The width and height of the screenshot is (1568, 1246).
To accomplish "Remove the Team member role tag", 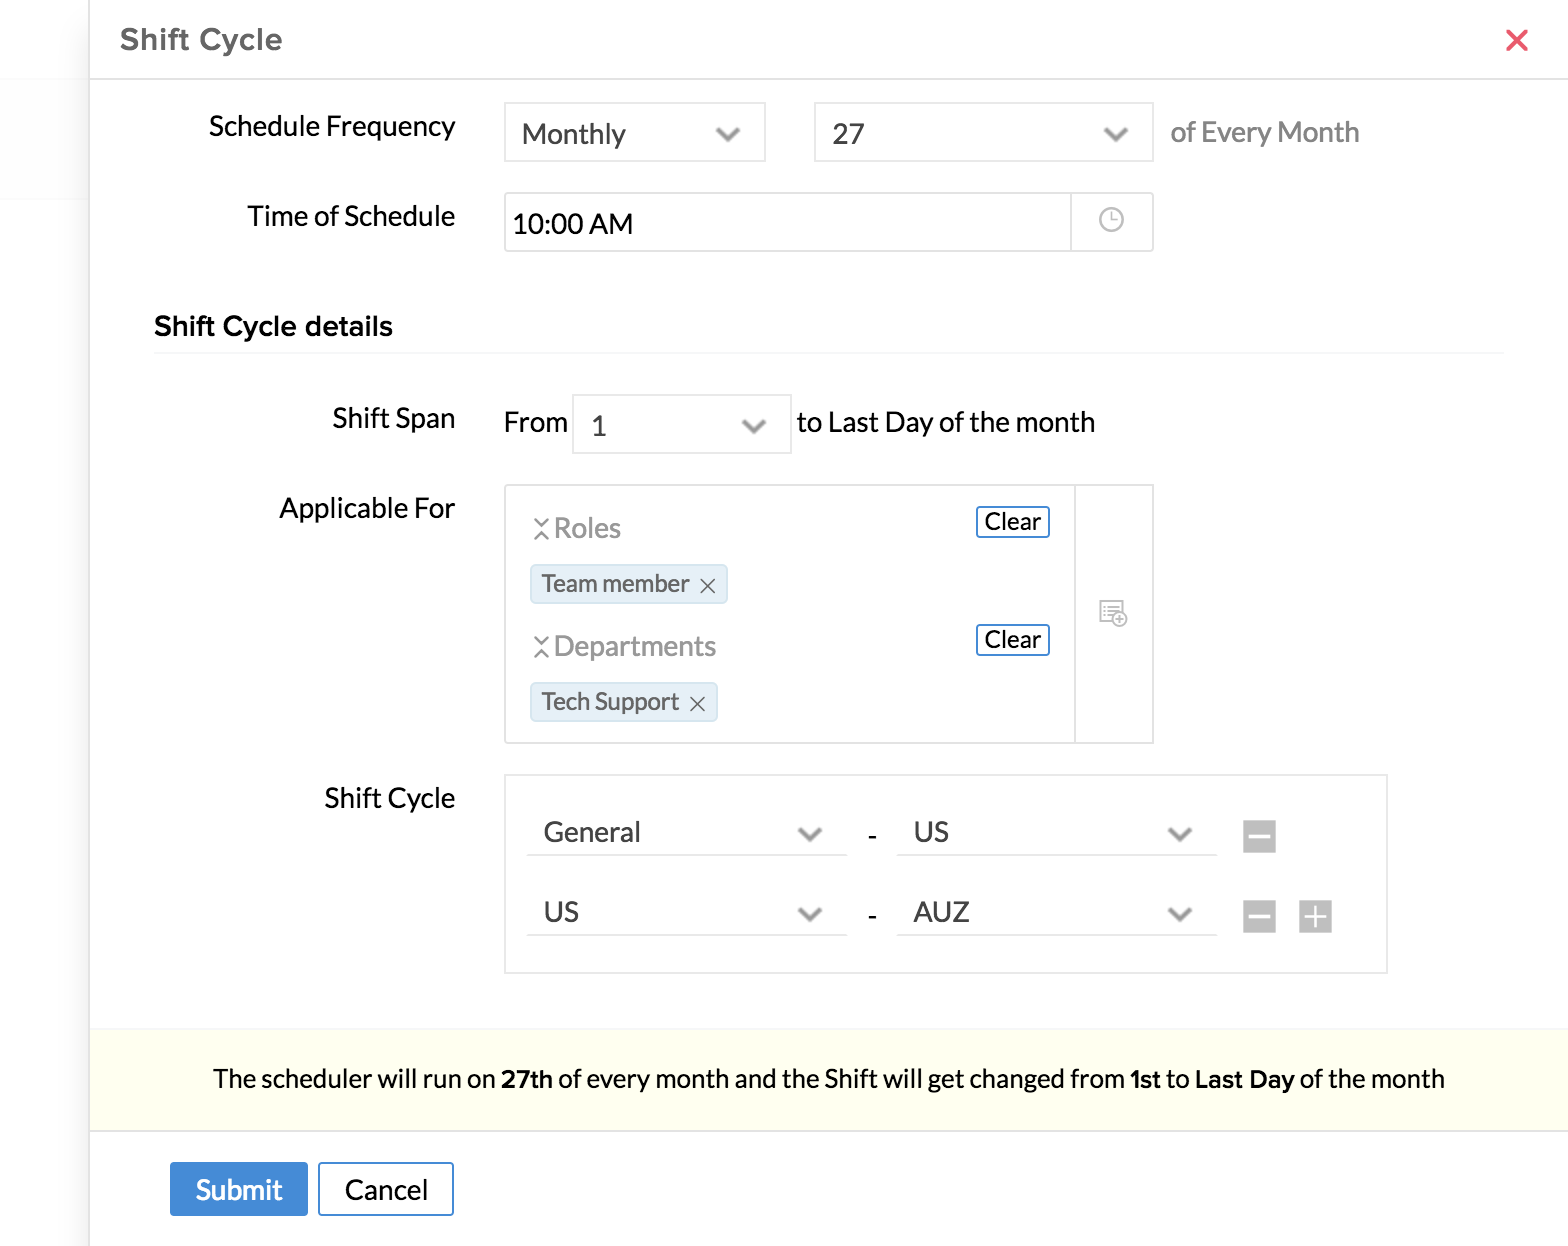I will tap(708, 586).
